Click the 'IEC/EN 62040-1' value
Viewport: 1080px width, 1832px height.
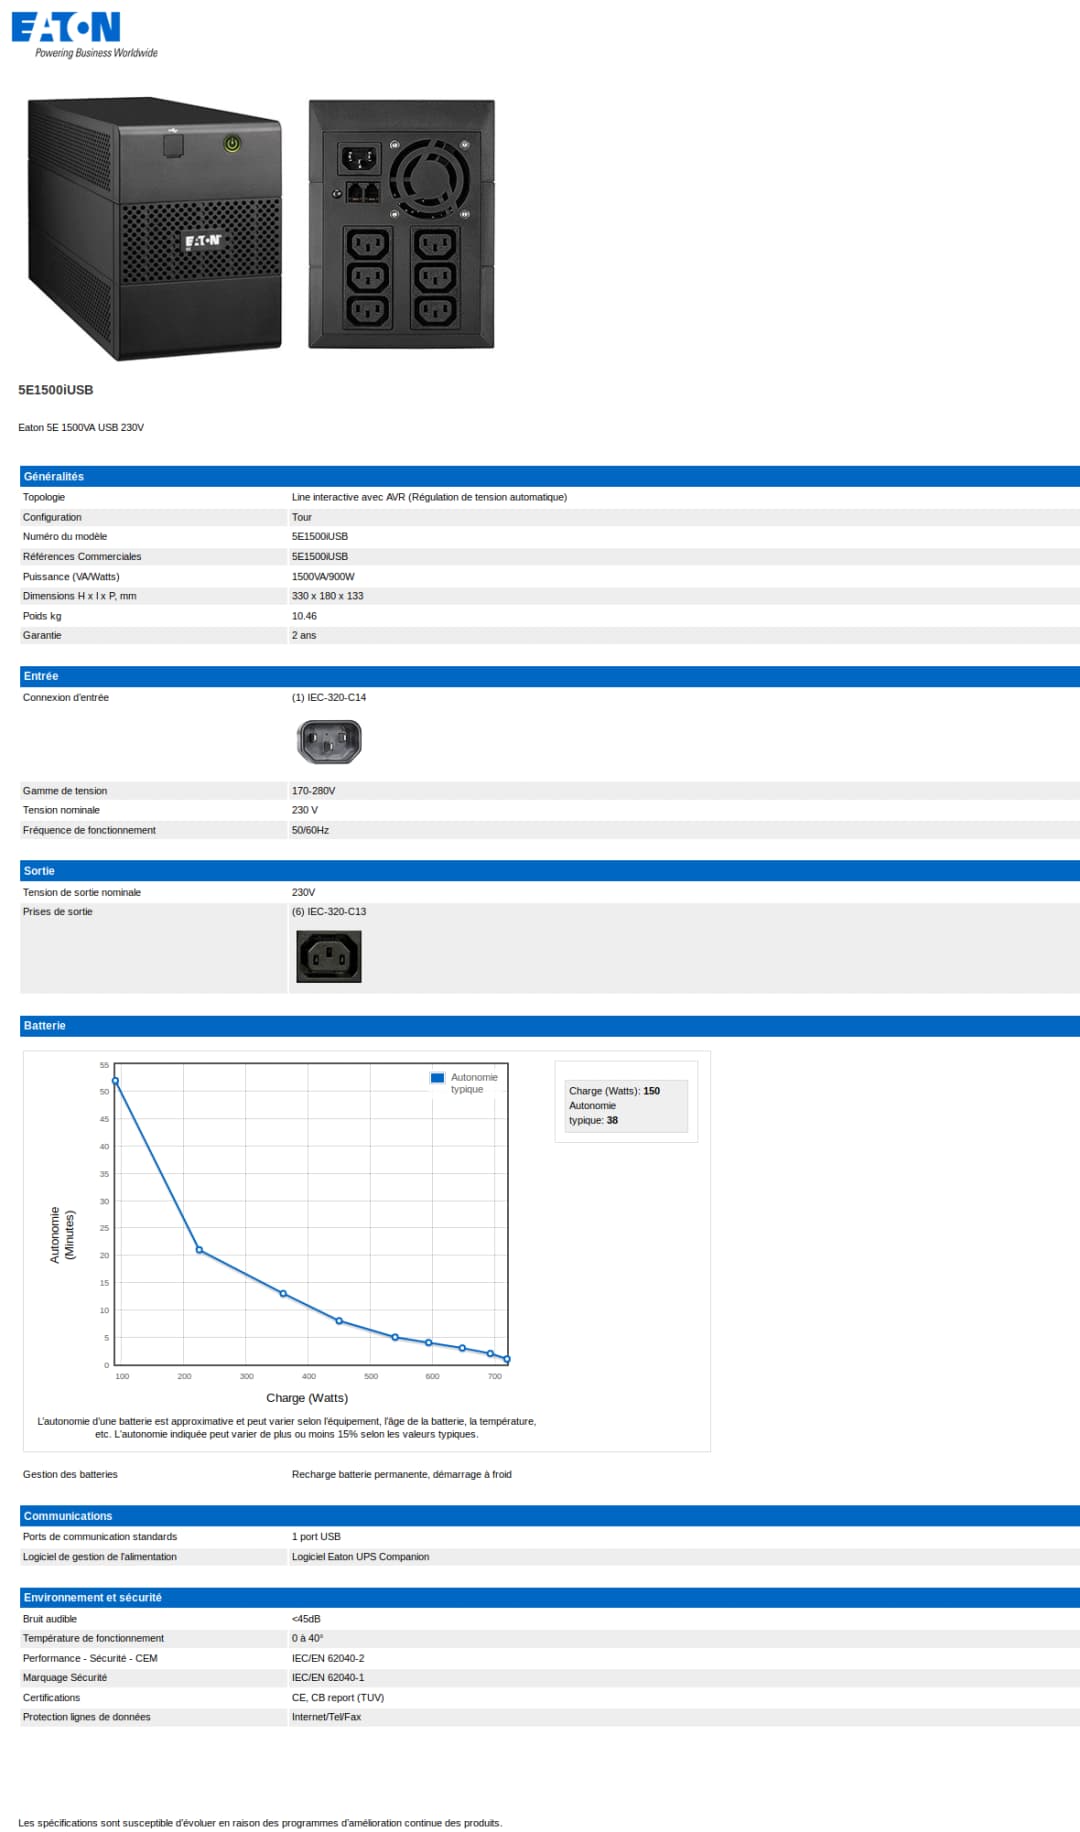(328, 1678)
